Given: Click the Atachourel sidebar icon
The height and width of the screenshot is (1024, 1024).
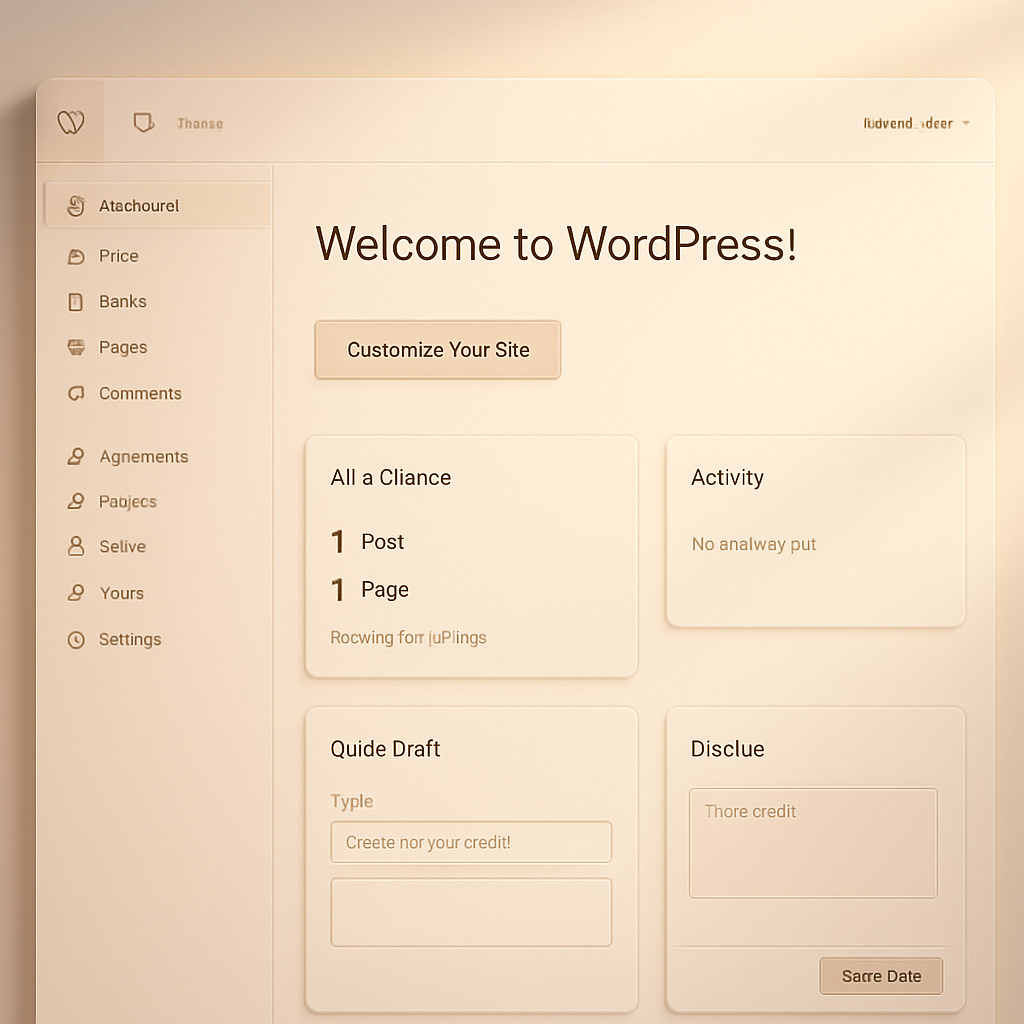Looking at the screenshot, I should coord(76,206).
